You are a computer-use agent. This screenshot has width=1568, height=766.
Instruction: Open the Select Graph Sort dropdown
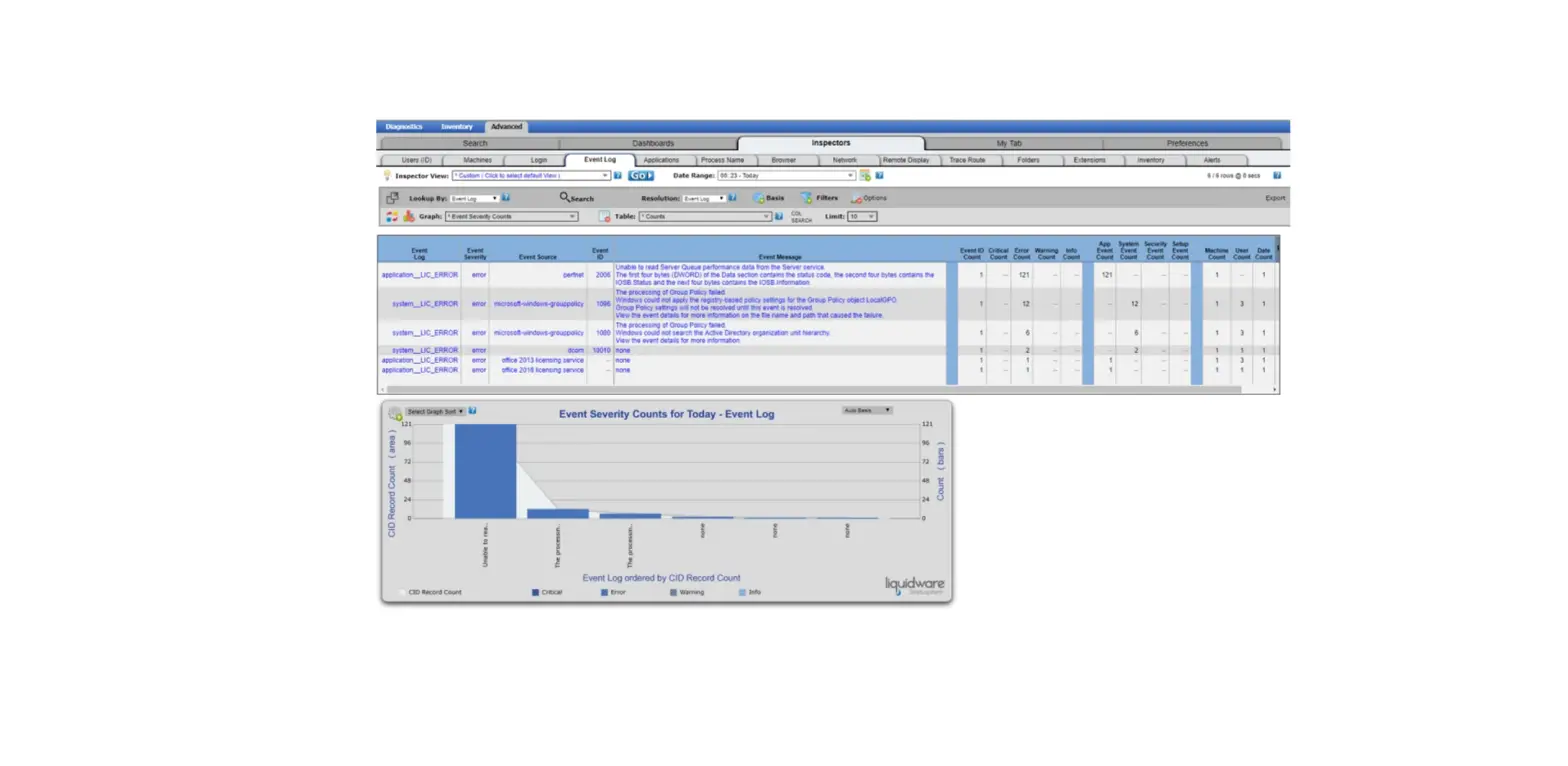point(435,411)
